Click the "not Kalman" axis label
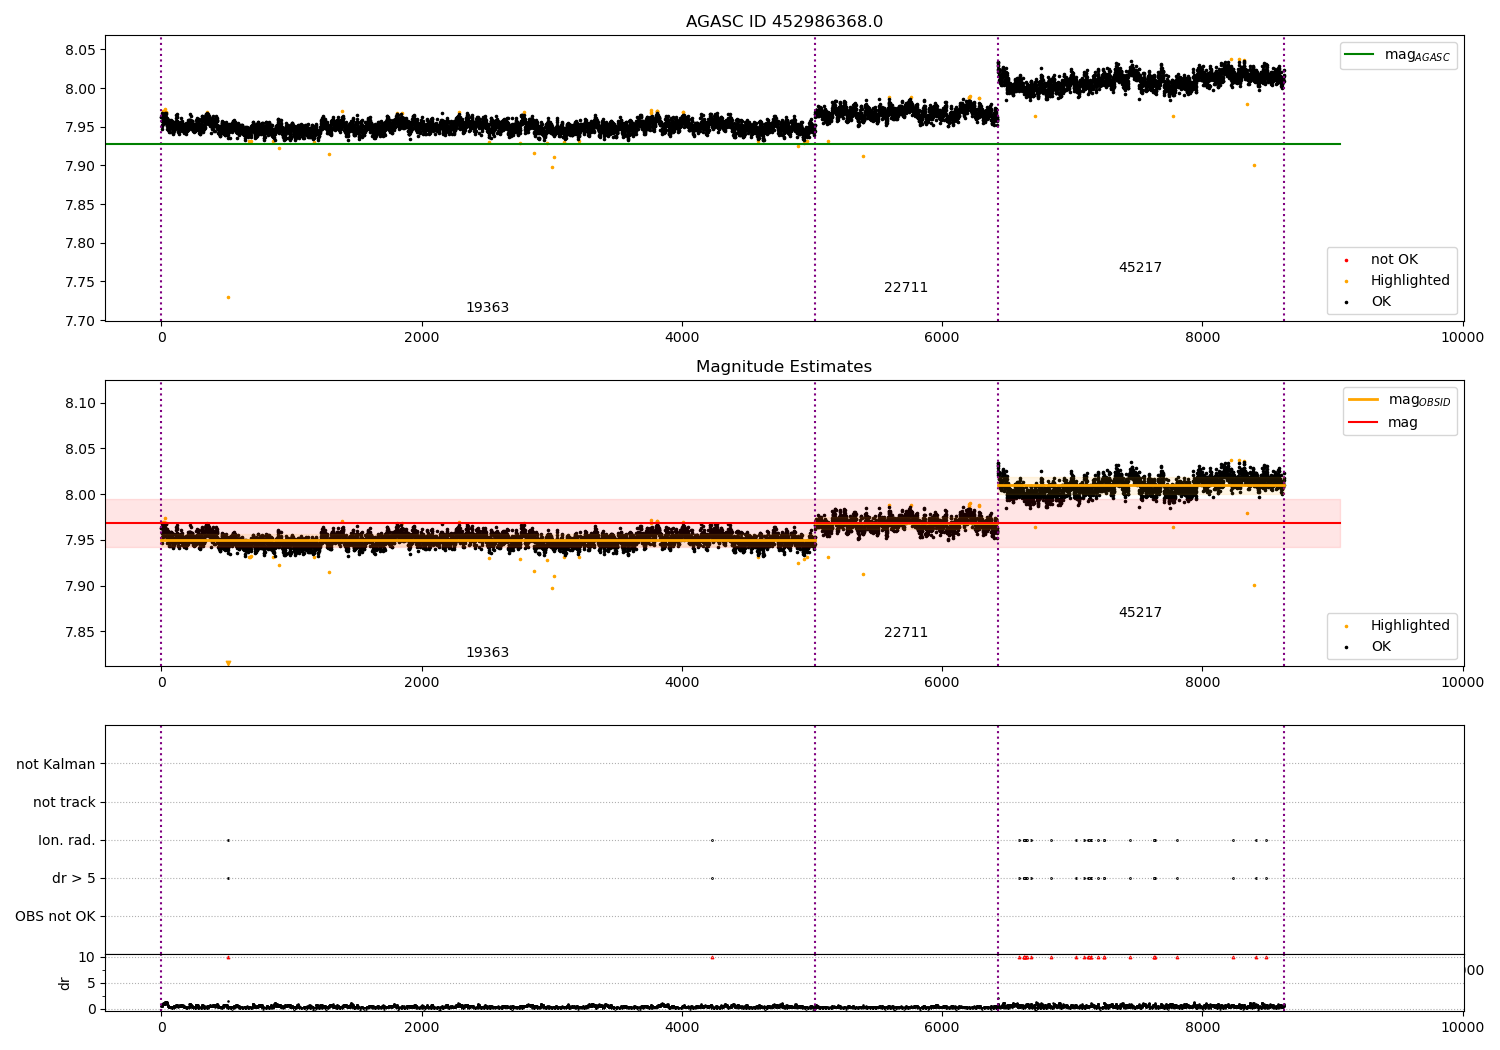Viewport: 1500px width, 1050px height. pyautogui.click(x=56, y=764)
